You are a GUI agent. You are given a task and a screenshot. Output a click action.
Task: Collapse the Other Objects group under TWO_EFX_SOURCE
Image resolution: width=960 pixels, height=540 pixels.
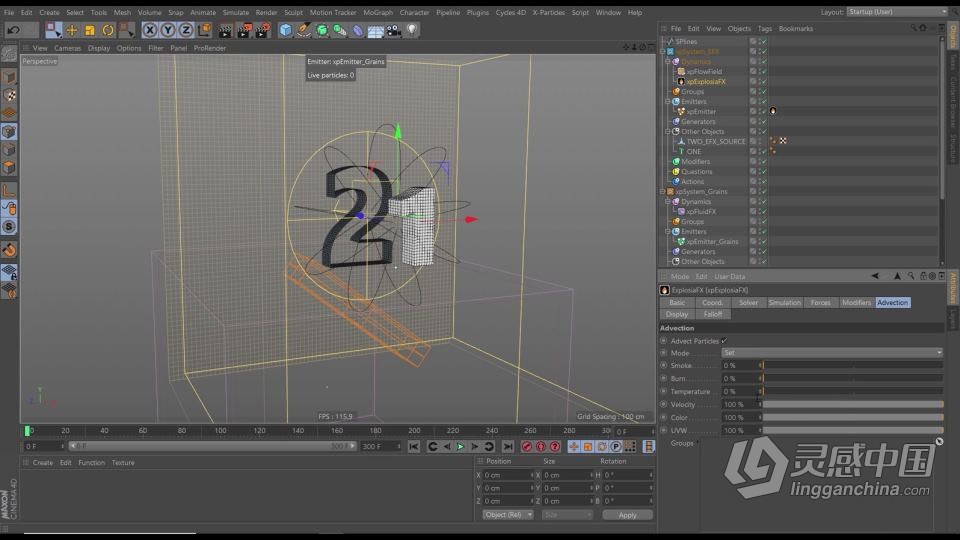tap(668, 132)
